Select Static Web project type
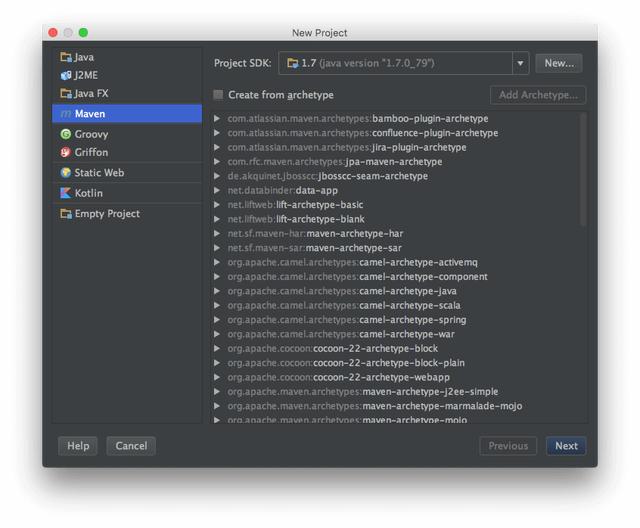 coord(127,173)
